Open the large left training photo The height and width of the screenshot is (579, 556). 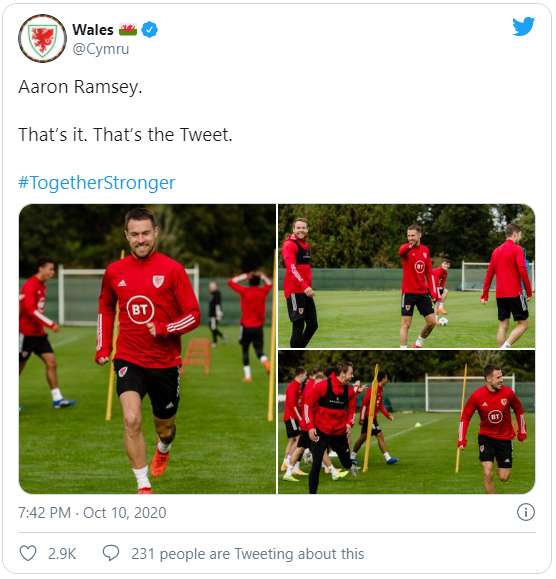tap(147, 349)
